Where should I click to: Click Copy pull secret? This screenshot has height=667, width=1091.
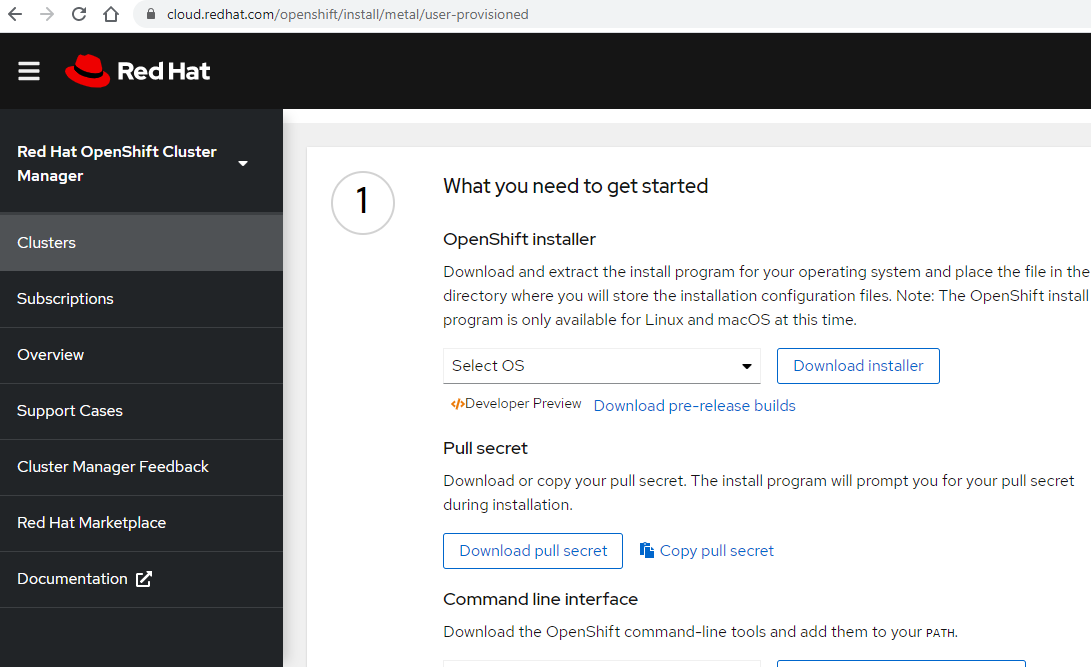click(717, 550)
